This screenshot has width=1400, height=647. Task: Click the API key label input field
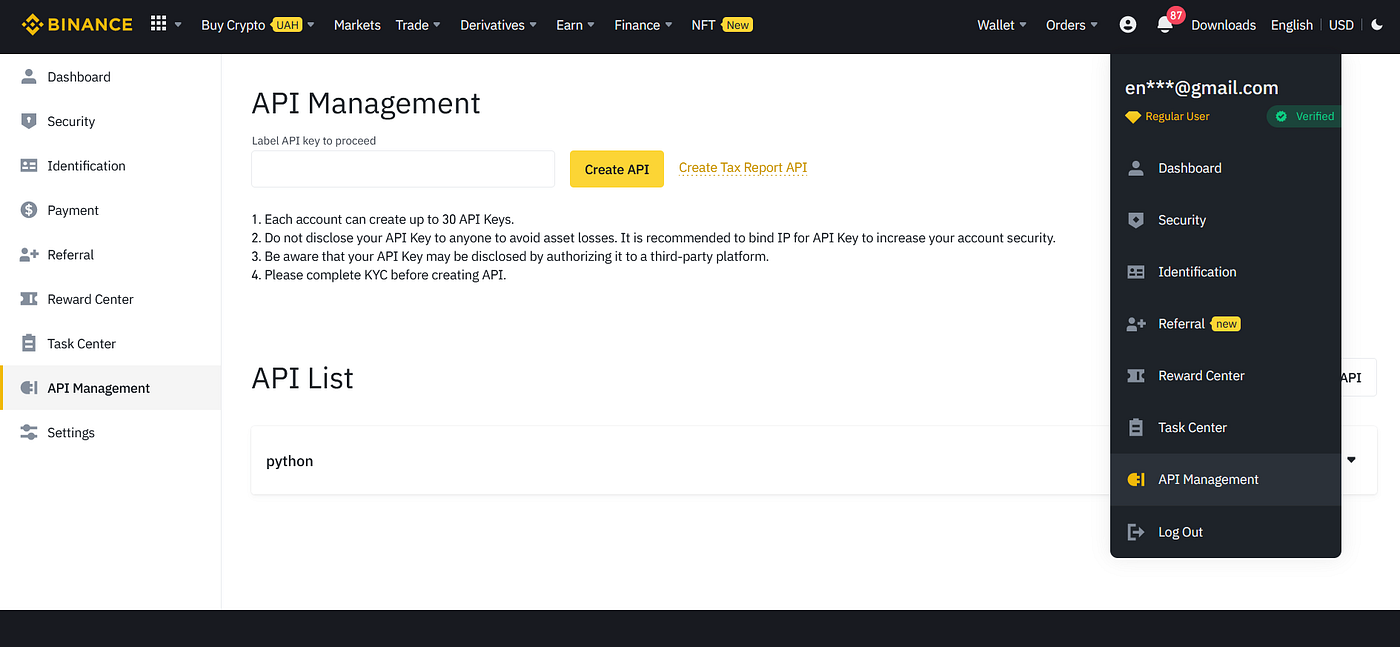click(403, 169)
